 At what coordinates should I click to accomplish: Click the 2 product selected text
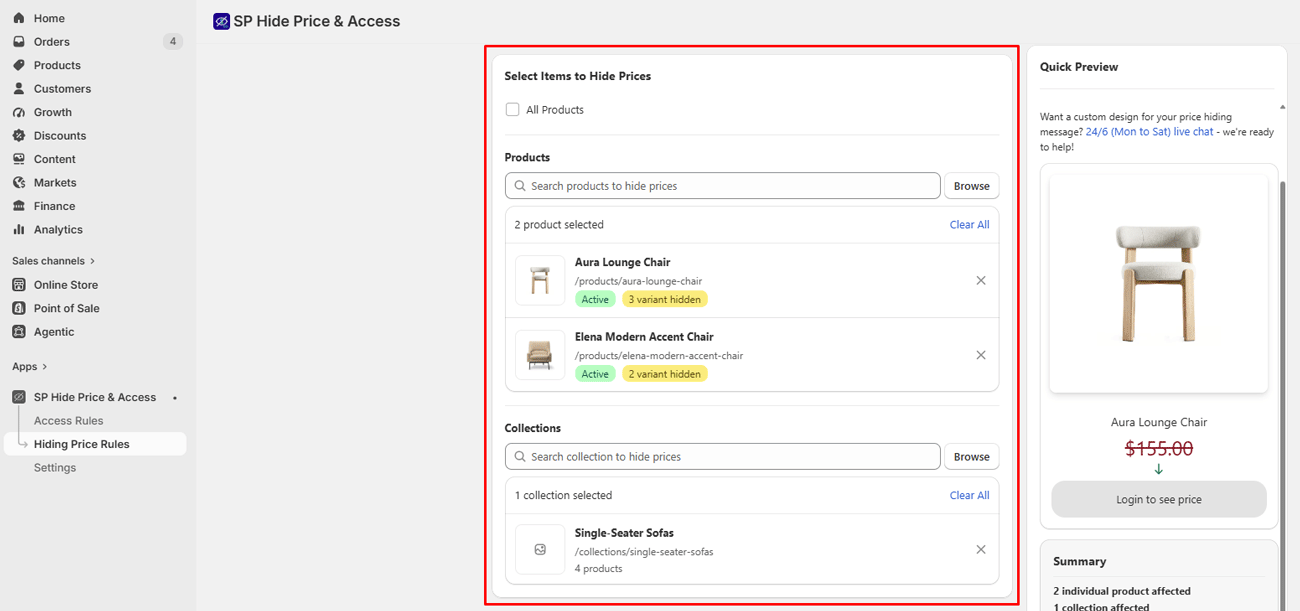coord(559,225)
